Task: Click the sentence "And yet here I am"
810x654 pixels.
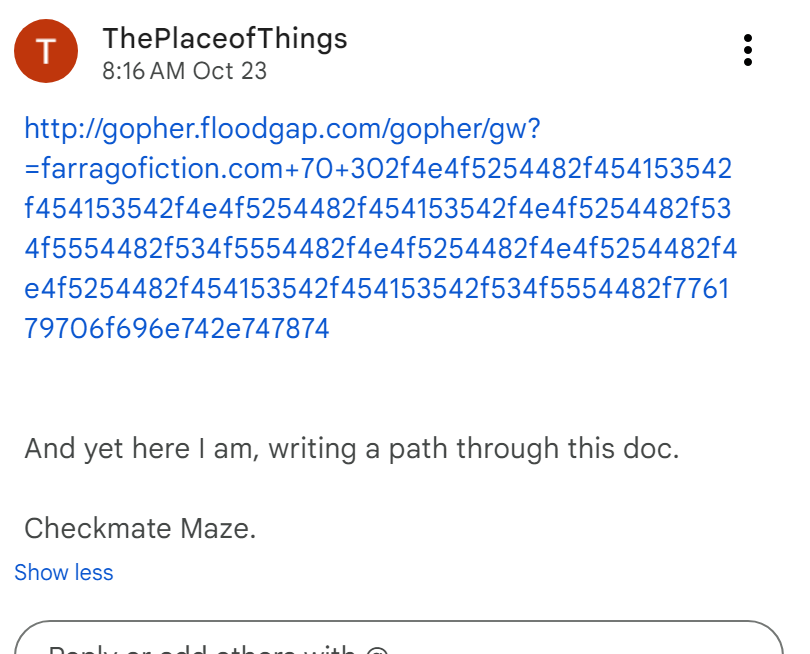Action: [x=140, y=449]
